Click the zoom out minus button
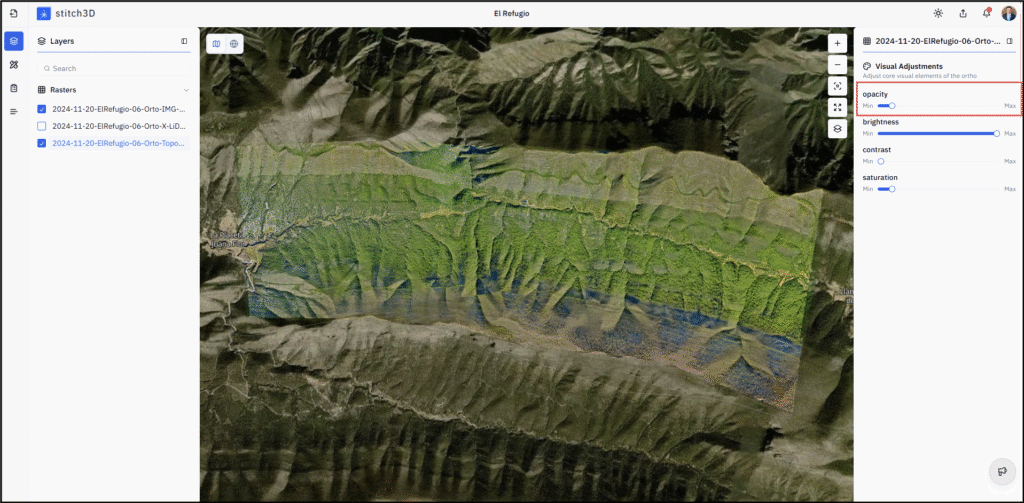Screen dimensions: 1024x503 837,65
